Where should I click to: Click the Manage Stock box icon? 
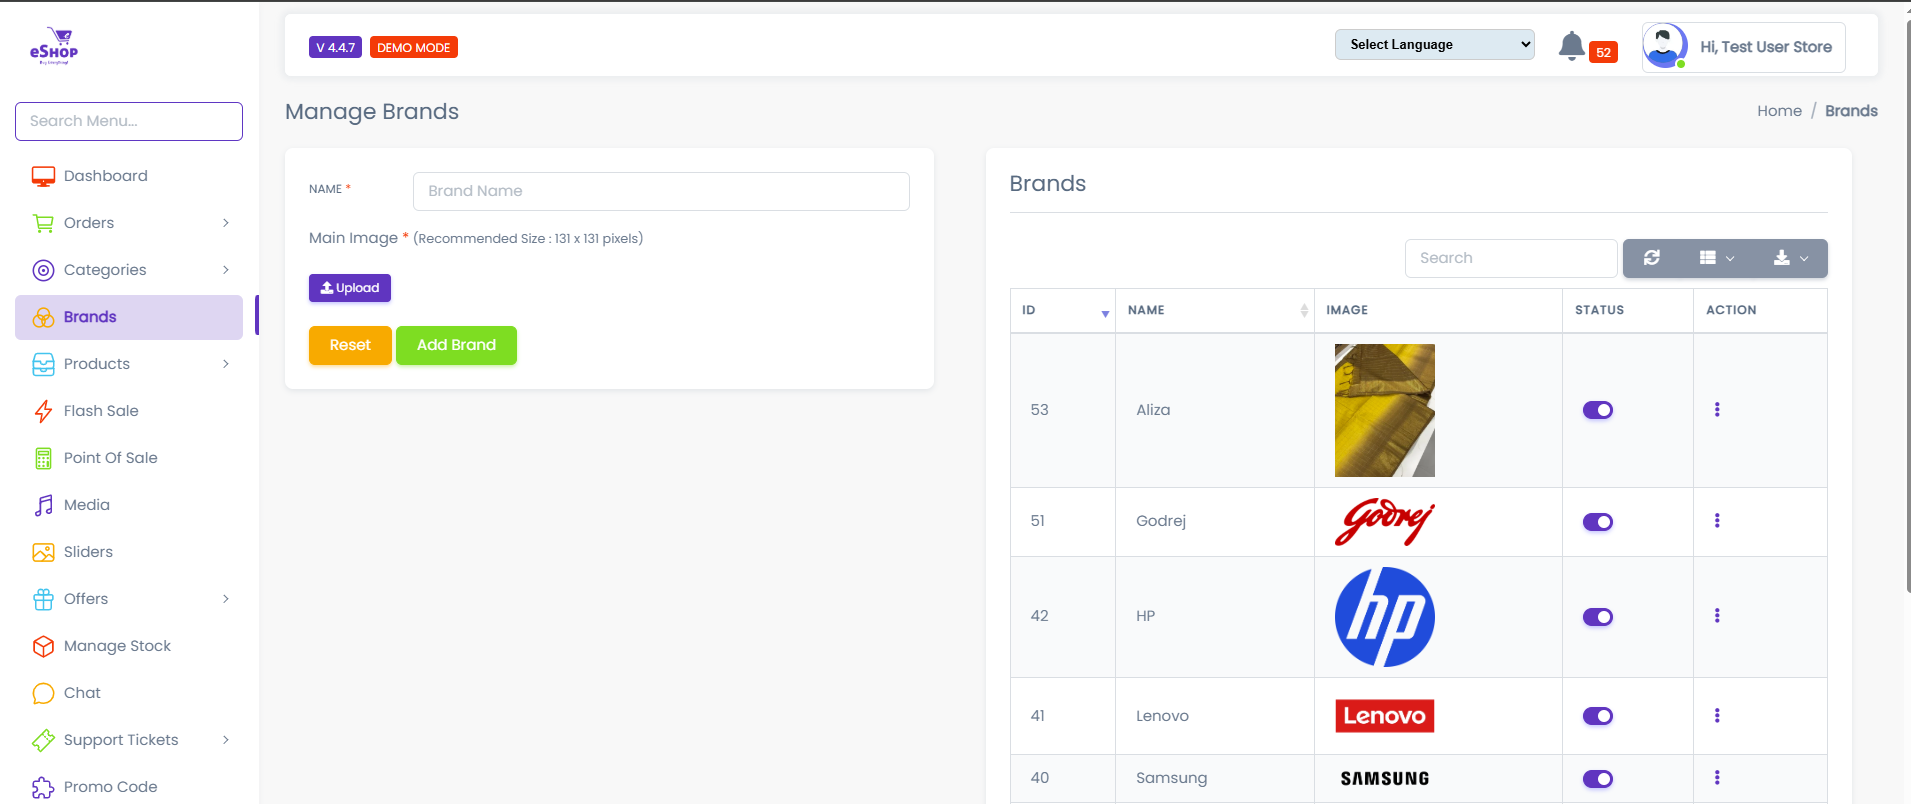43,646
